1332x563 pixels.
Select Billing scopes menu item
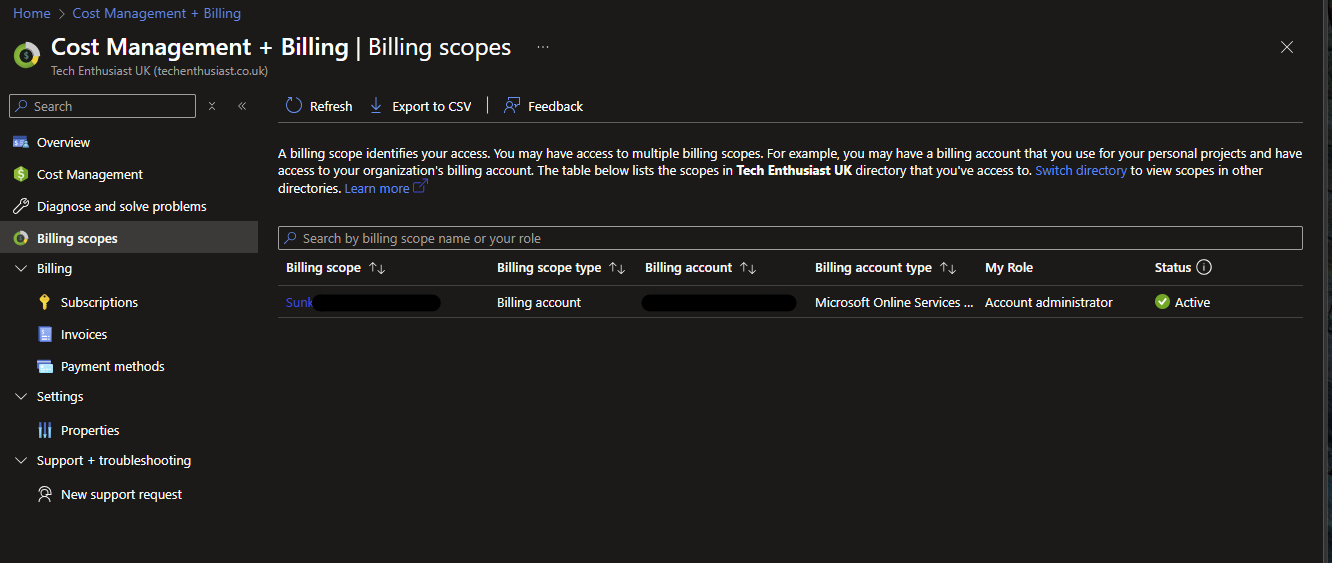point(129,238)
